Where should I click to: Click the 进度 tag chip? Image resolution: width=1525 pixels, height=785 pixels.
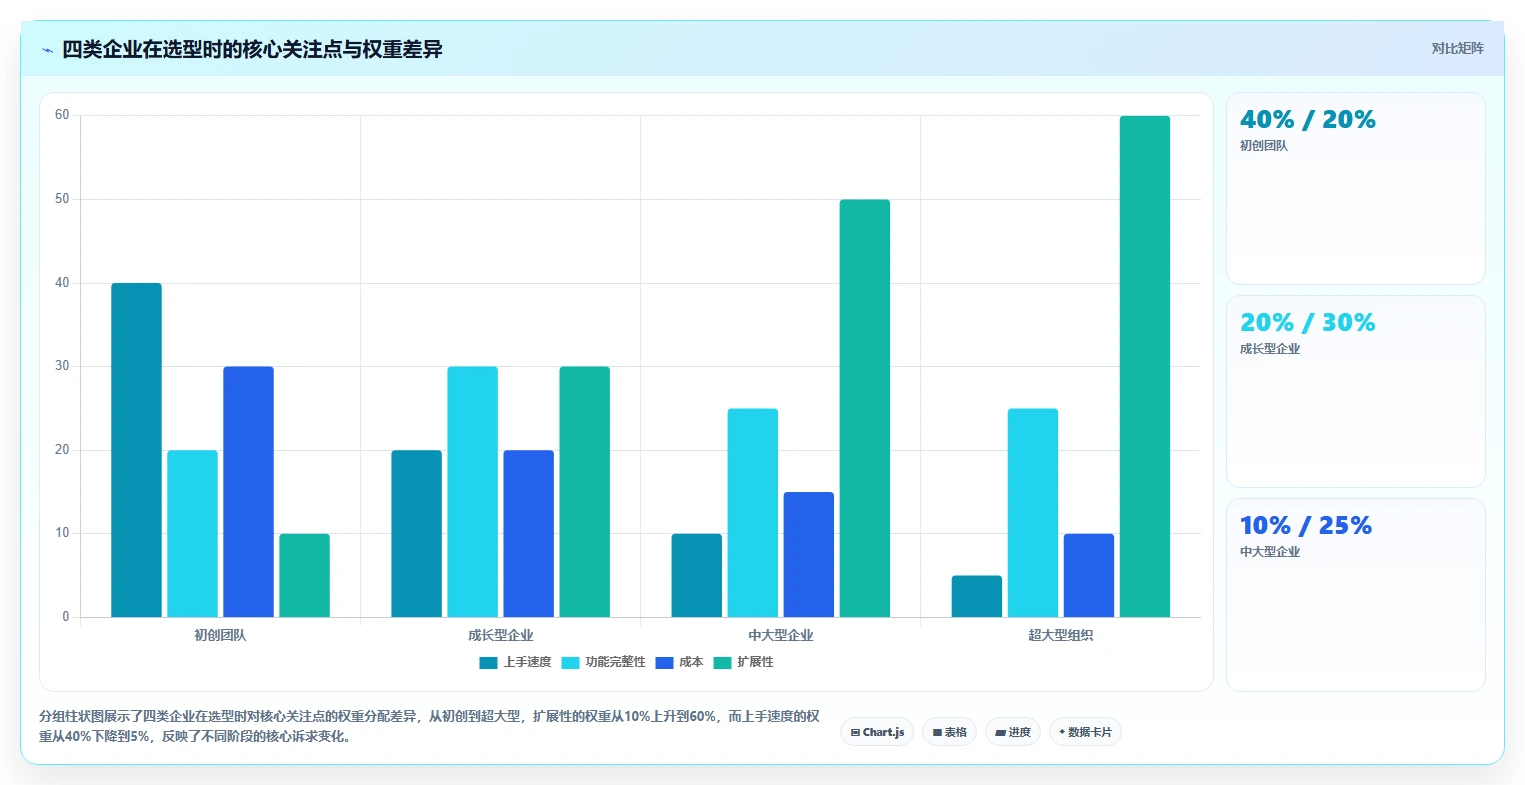pos(1013,732)
